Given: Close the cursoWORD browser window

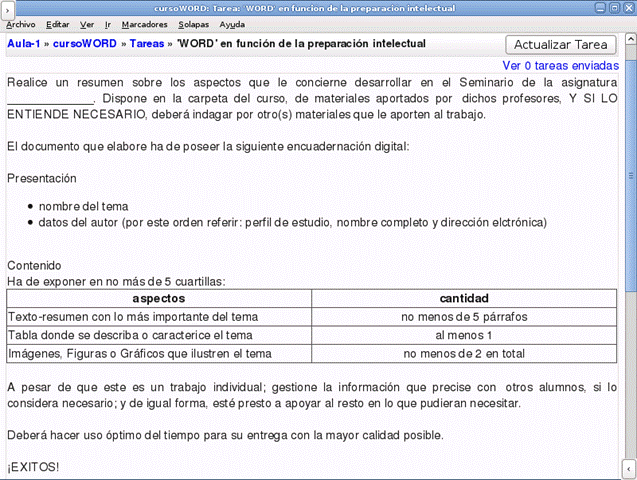Looking at the screenshot, I should [x=627, y=7].
